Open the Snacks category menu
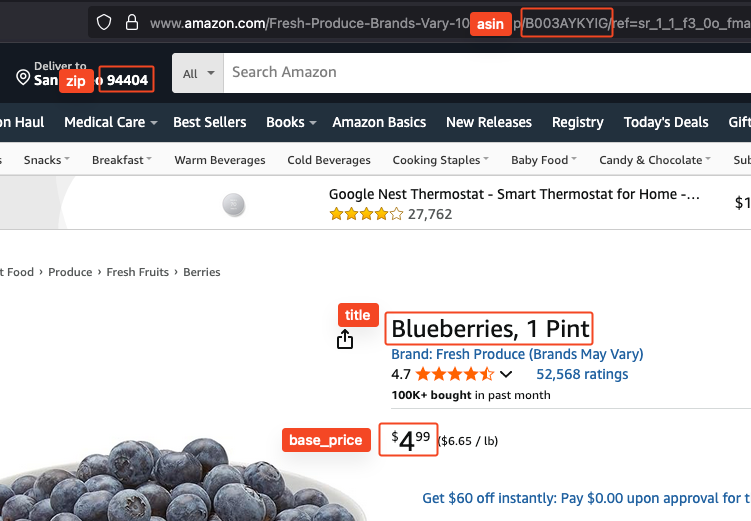 pos(47,160)
